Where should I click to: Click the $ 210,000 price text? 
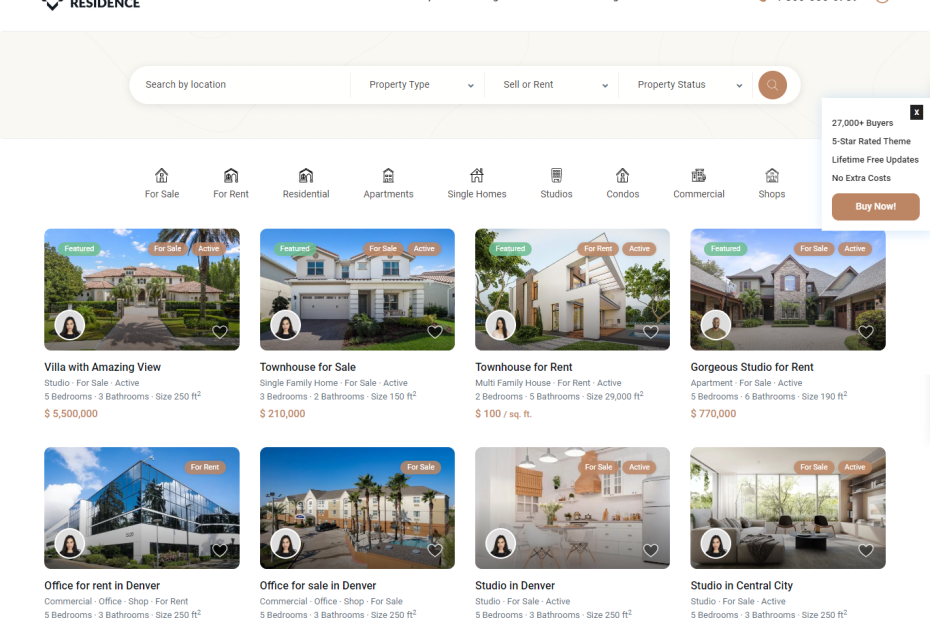282,414
